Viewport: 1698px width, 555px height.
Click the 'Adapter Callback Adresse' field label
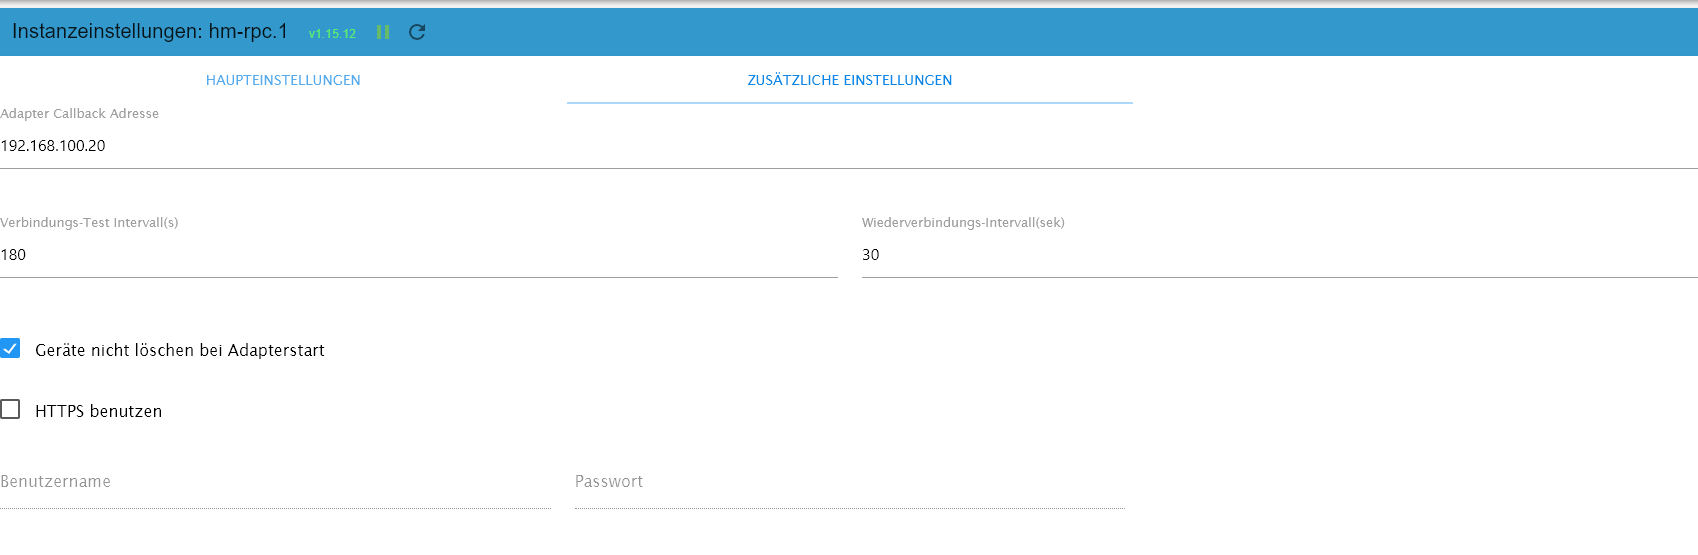(x=80, y=114)
